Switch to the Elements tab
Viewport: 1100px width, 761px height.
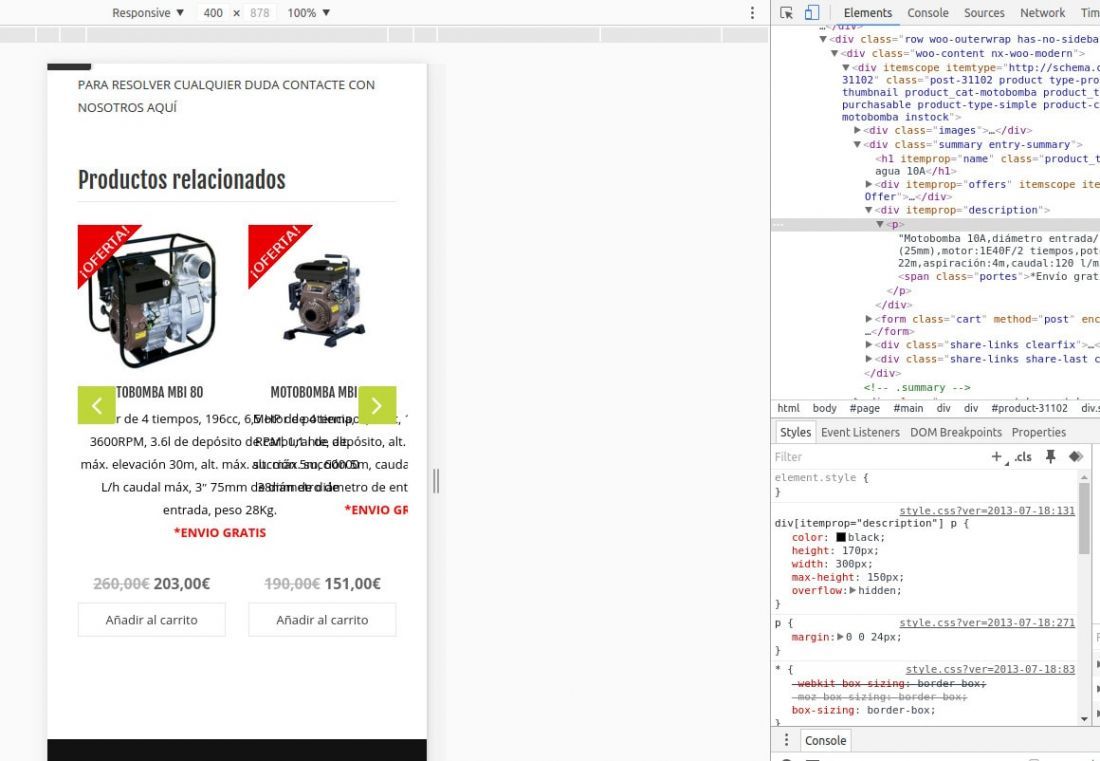868,13
